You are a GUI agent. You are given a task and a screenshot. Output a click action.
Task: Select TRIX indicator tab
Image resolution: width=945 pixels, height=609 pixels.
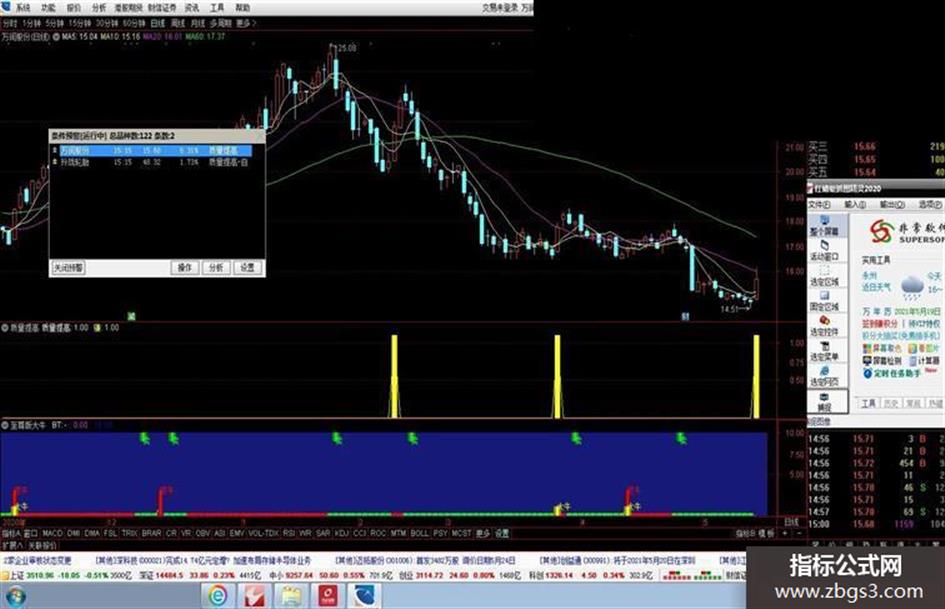(130, 534)
